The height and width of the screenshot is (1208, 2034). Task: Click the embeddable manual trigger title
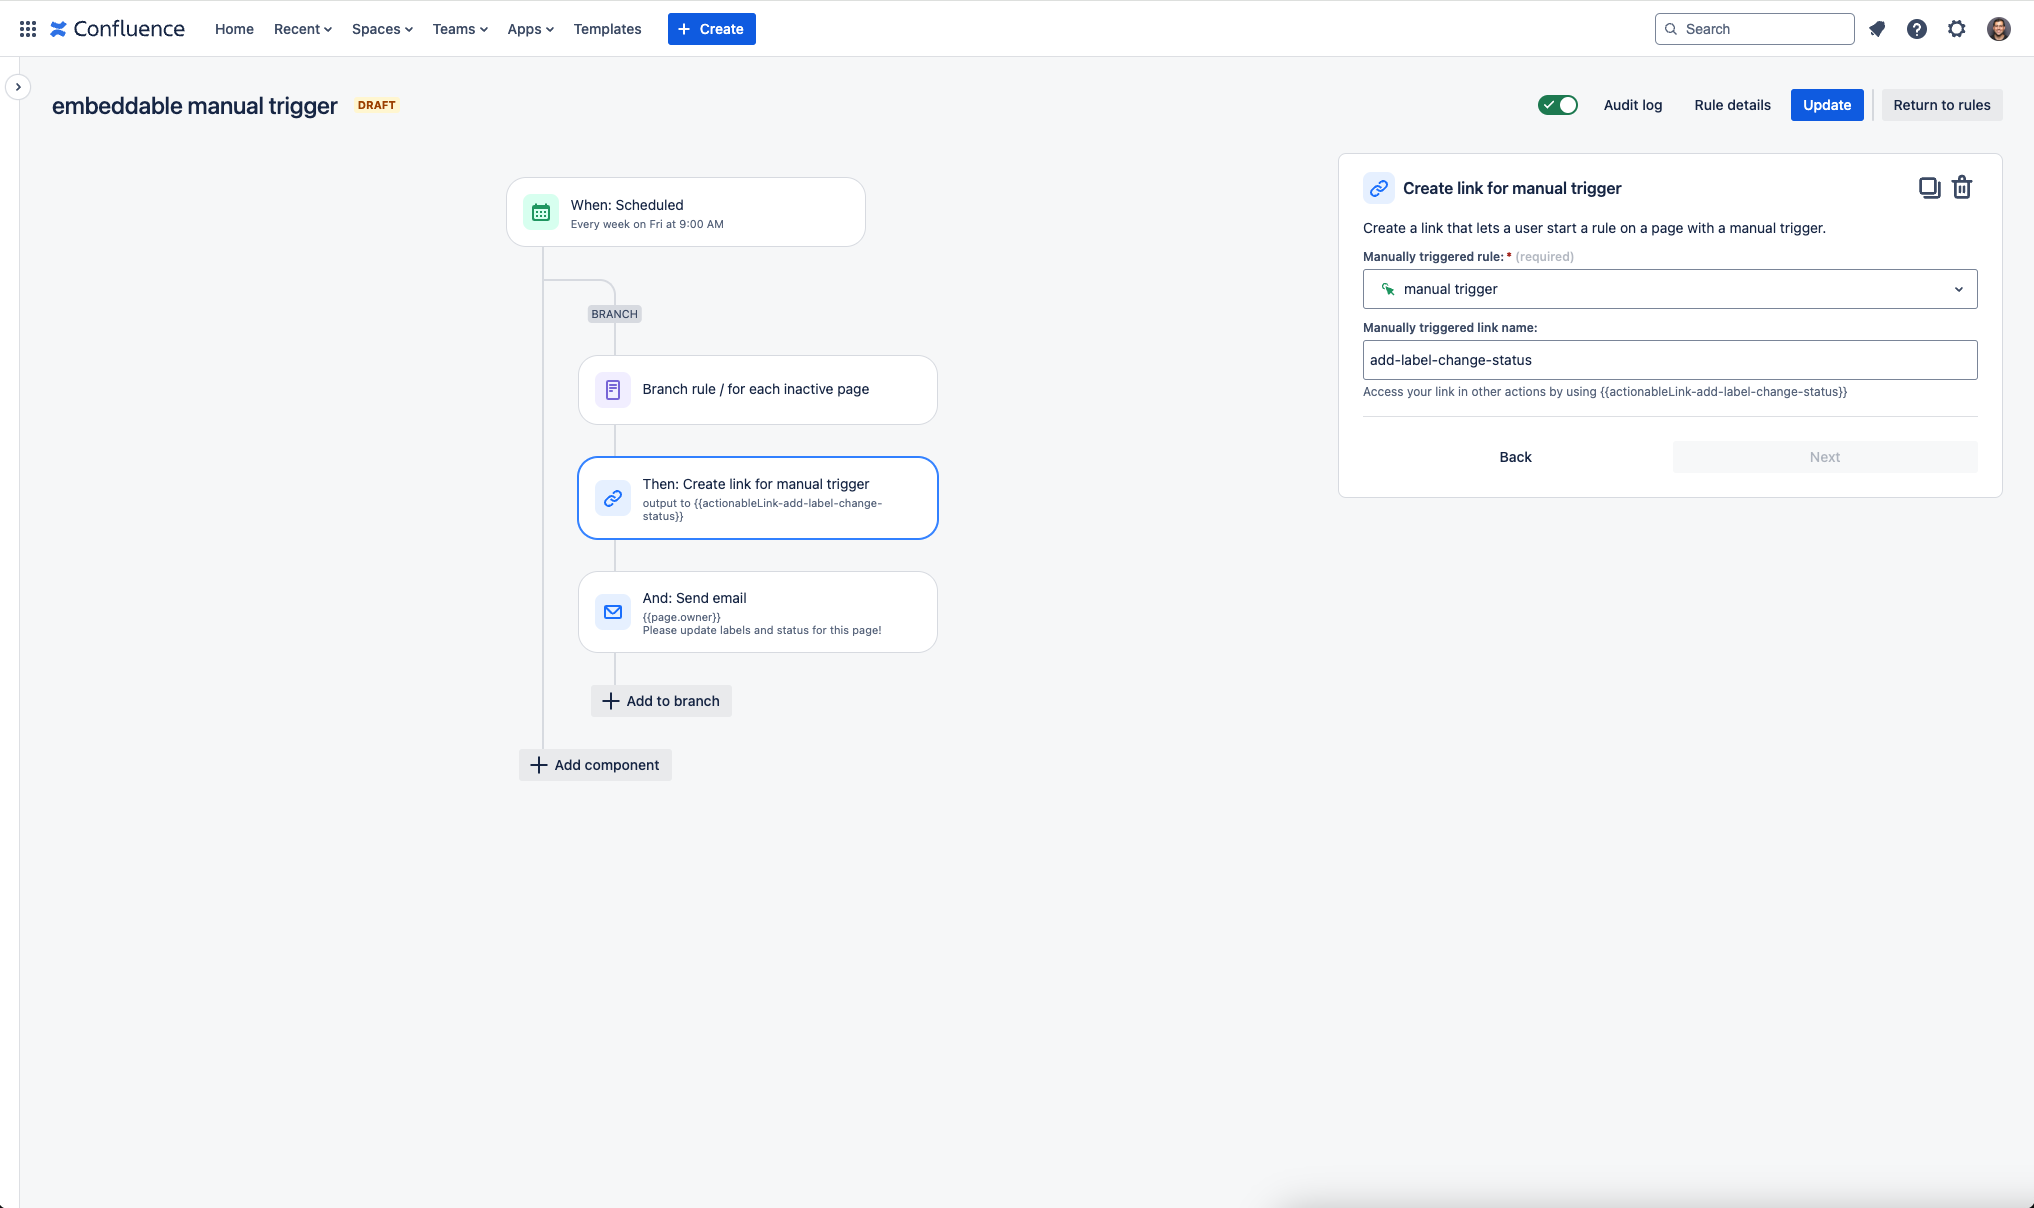click(195, 106)
